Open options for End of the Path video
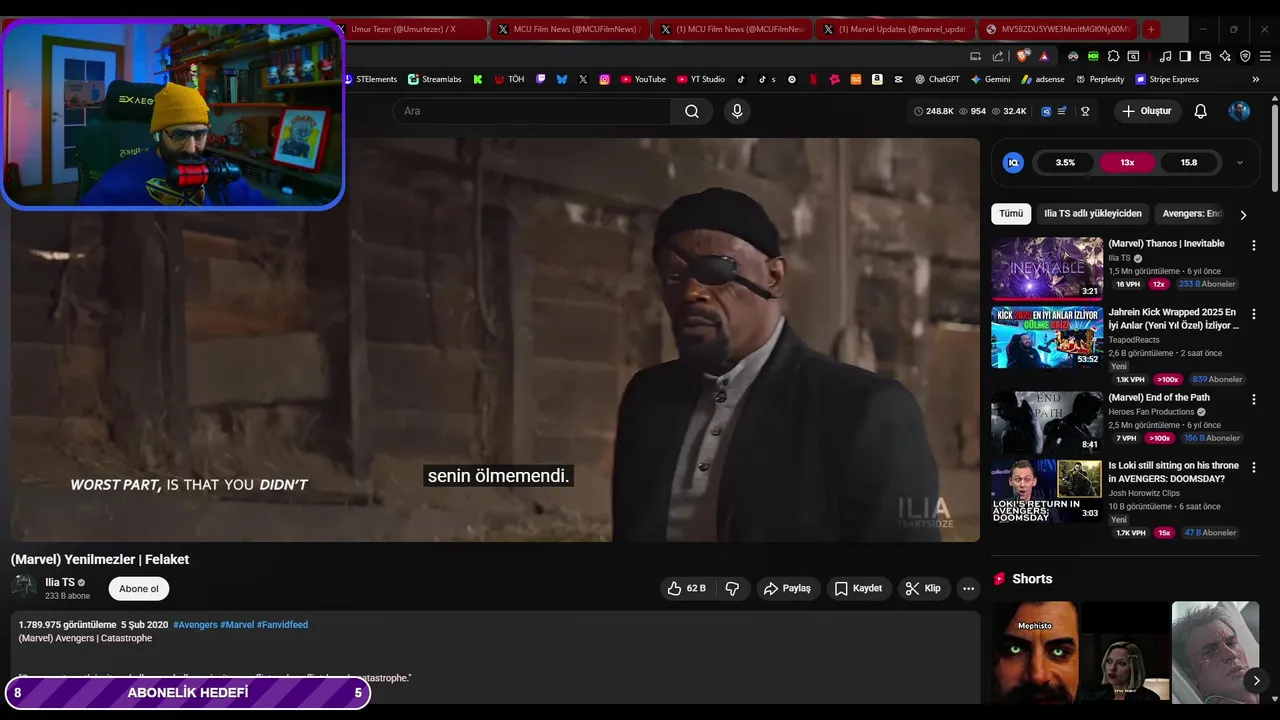 pyautogui.click(x=1254, y=399)
